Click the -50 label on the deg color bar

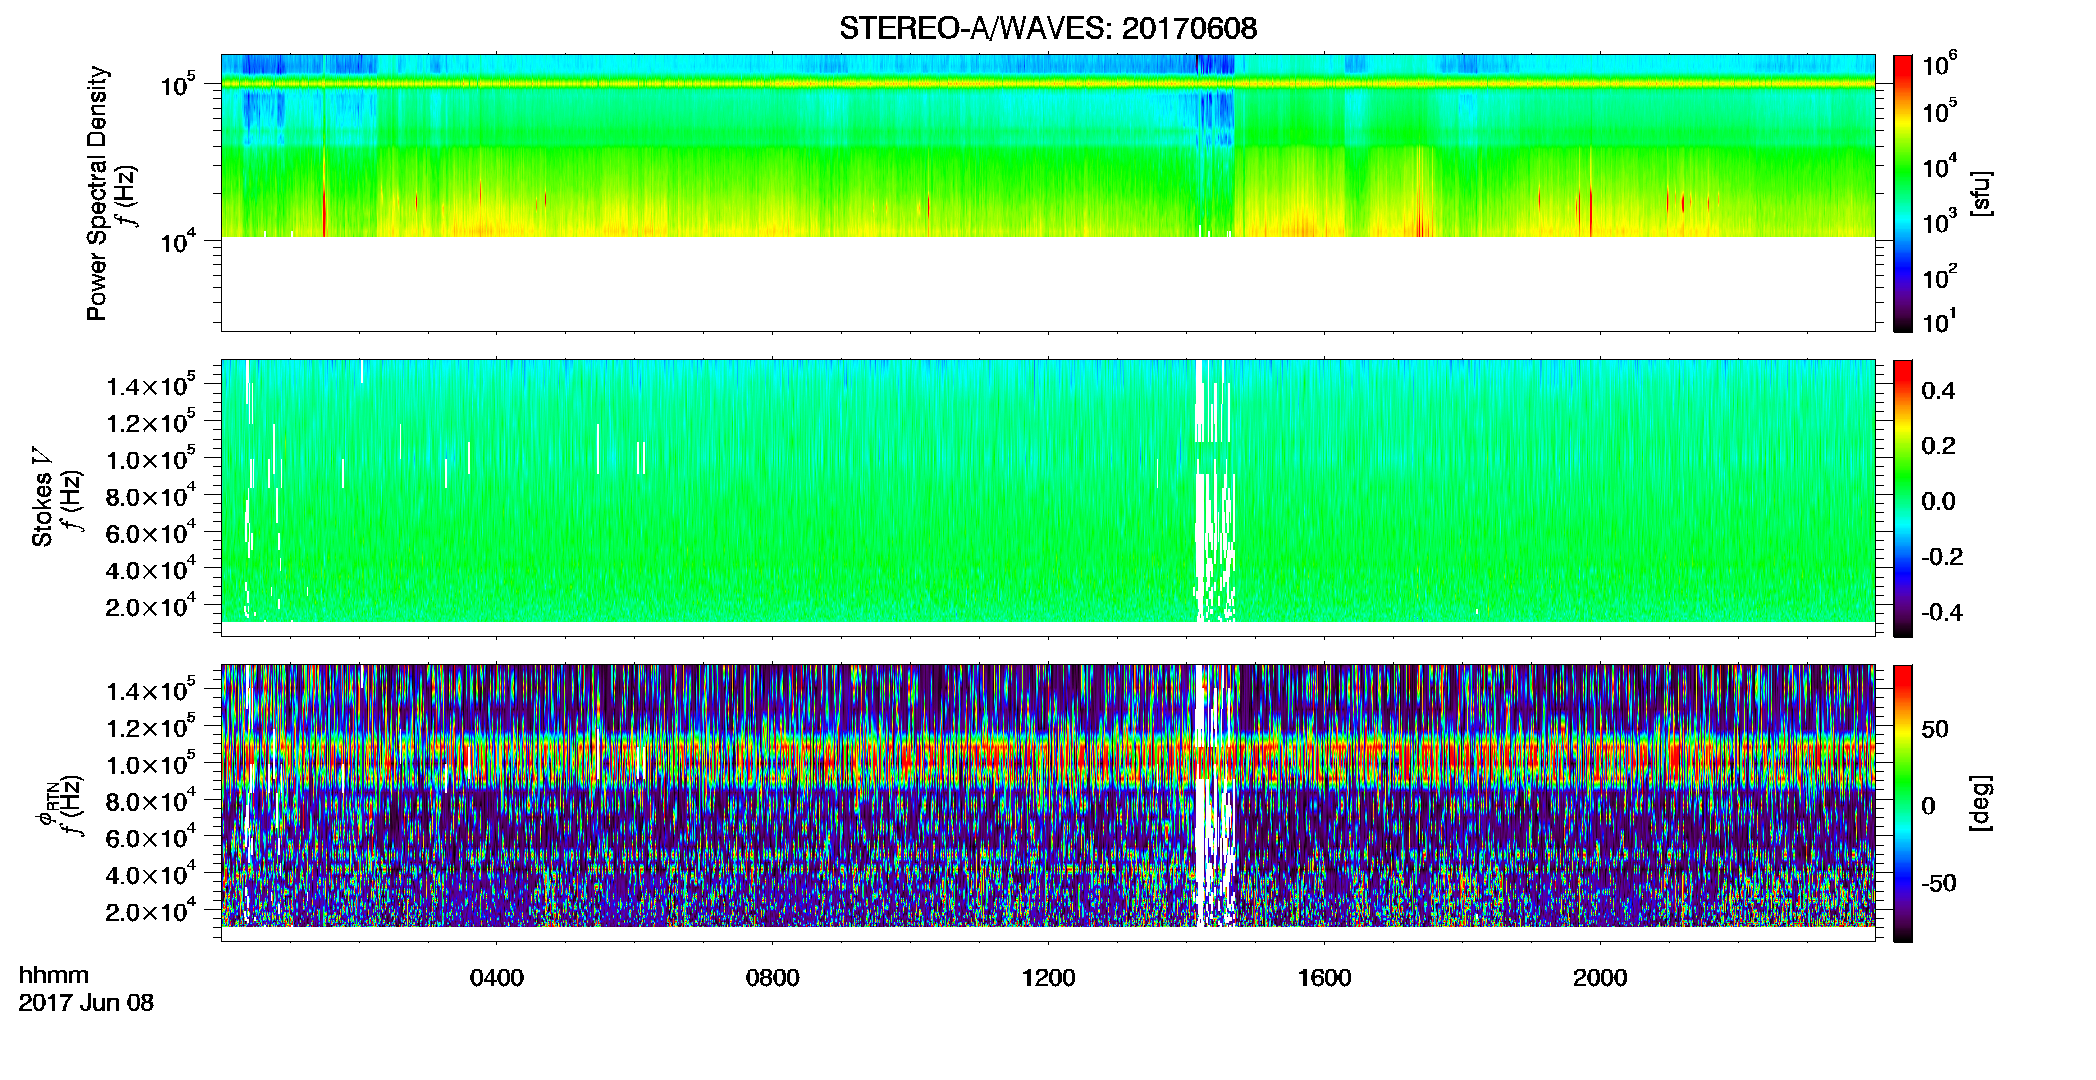click(1937, 883)
